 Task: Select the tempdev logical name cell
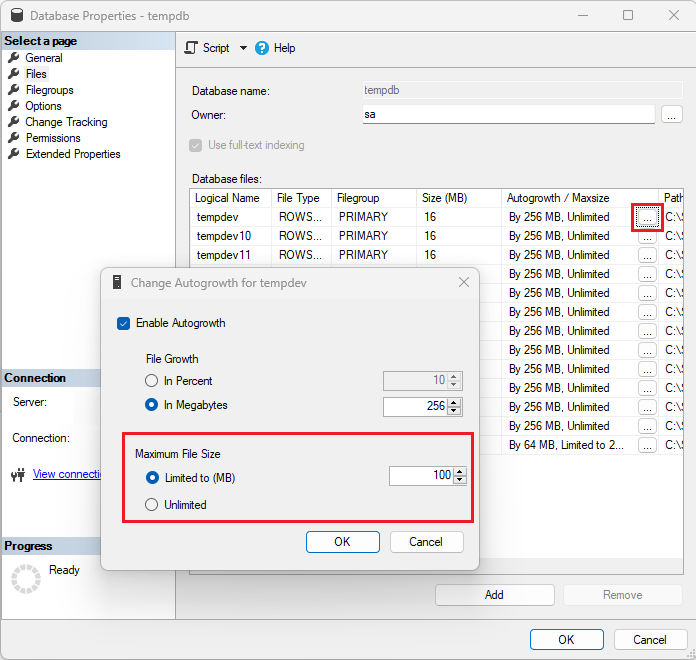click(231, 217)
